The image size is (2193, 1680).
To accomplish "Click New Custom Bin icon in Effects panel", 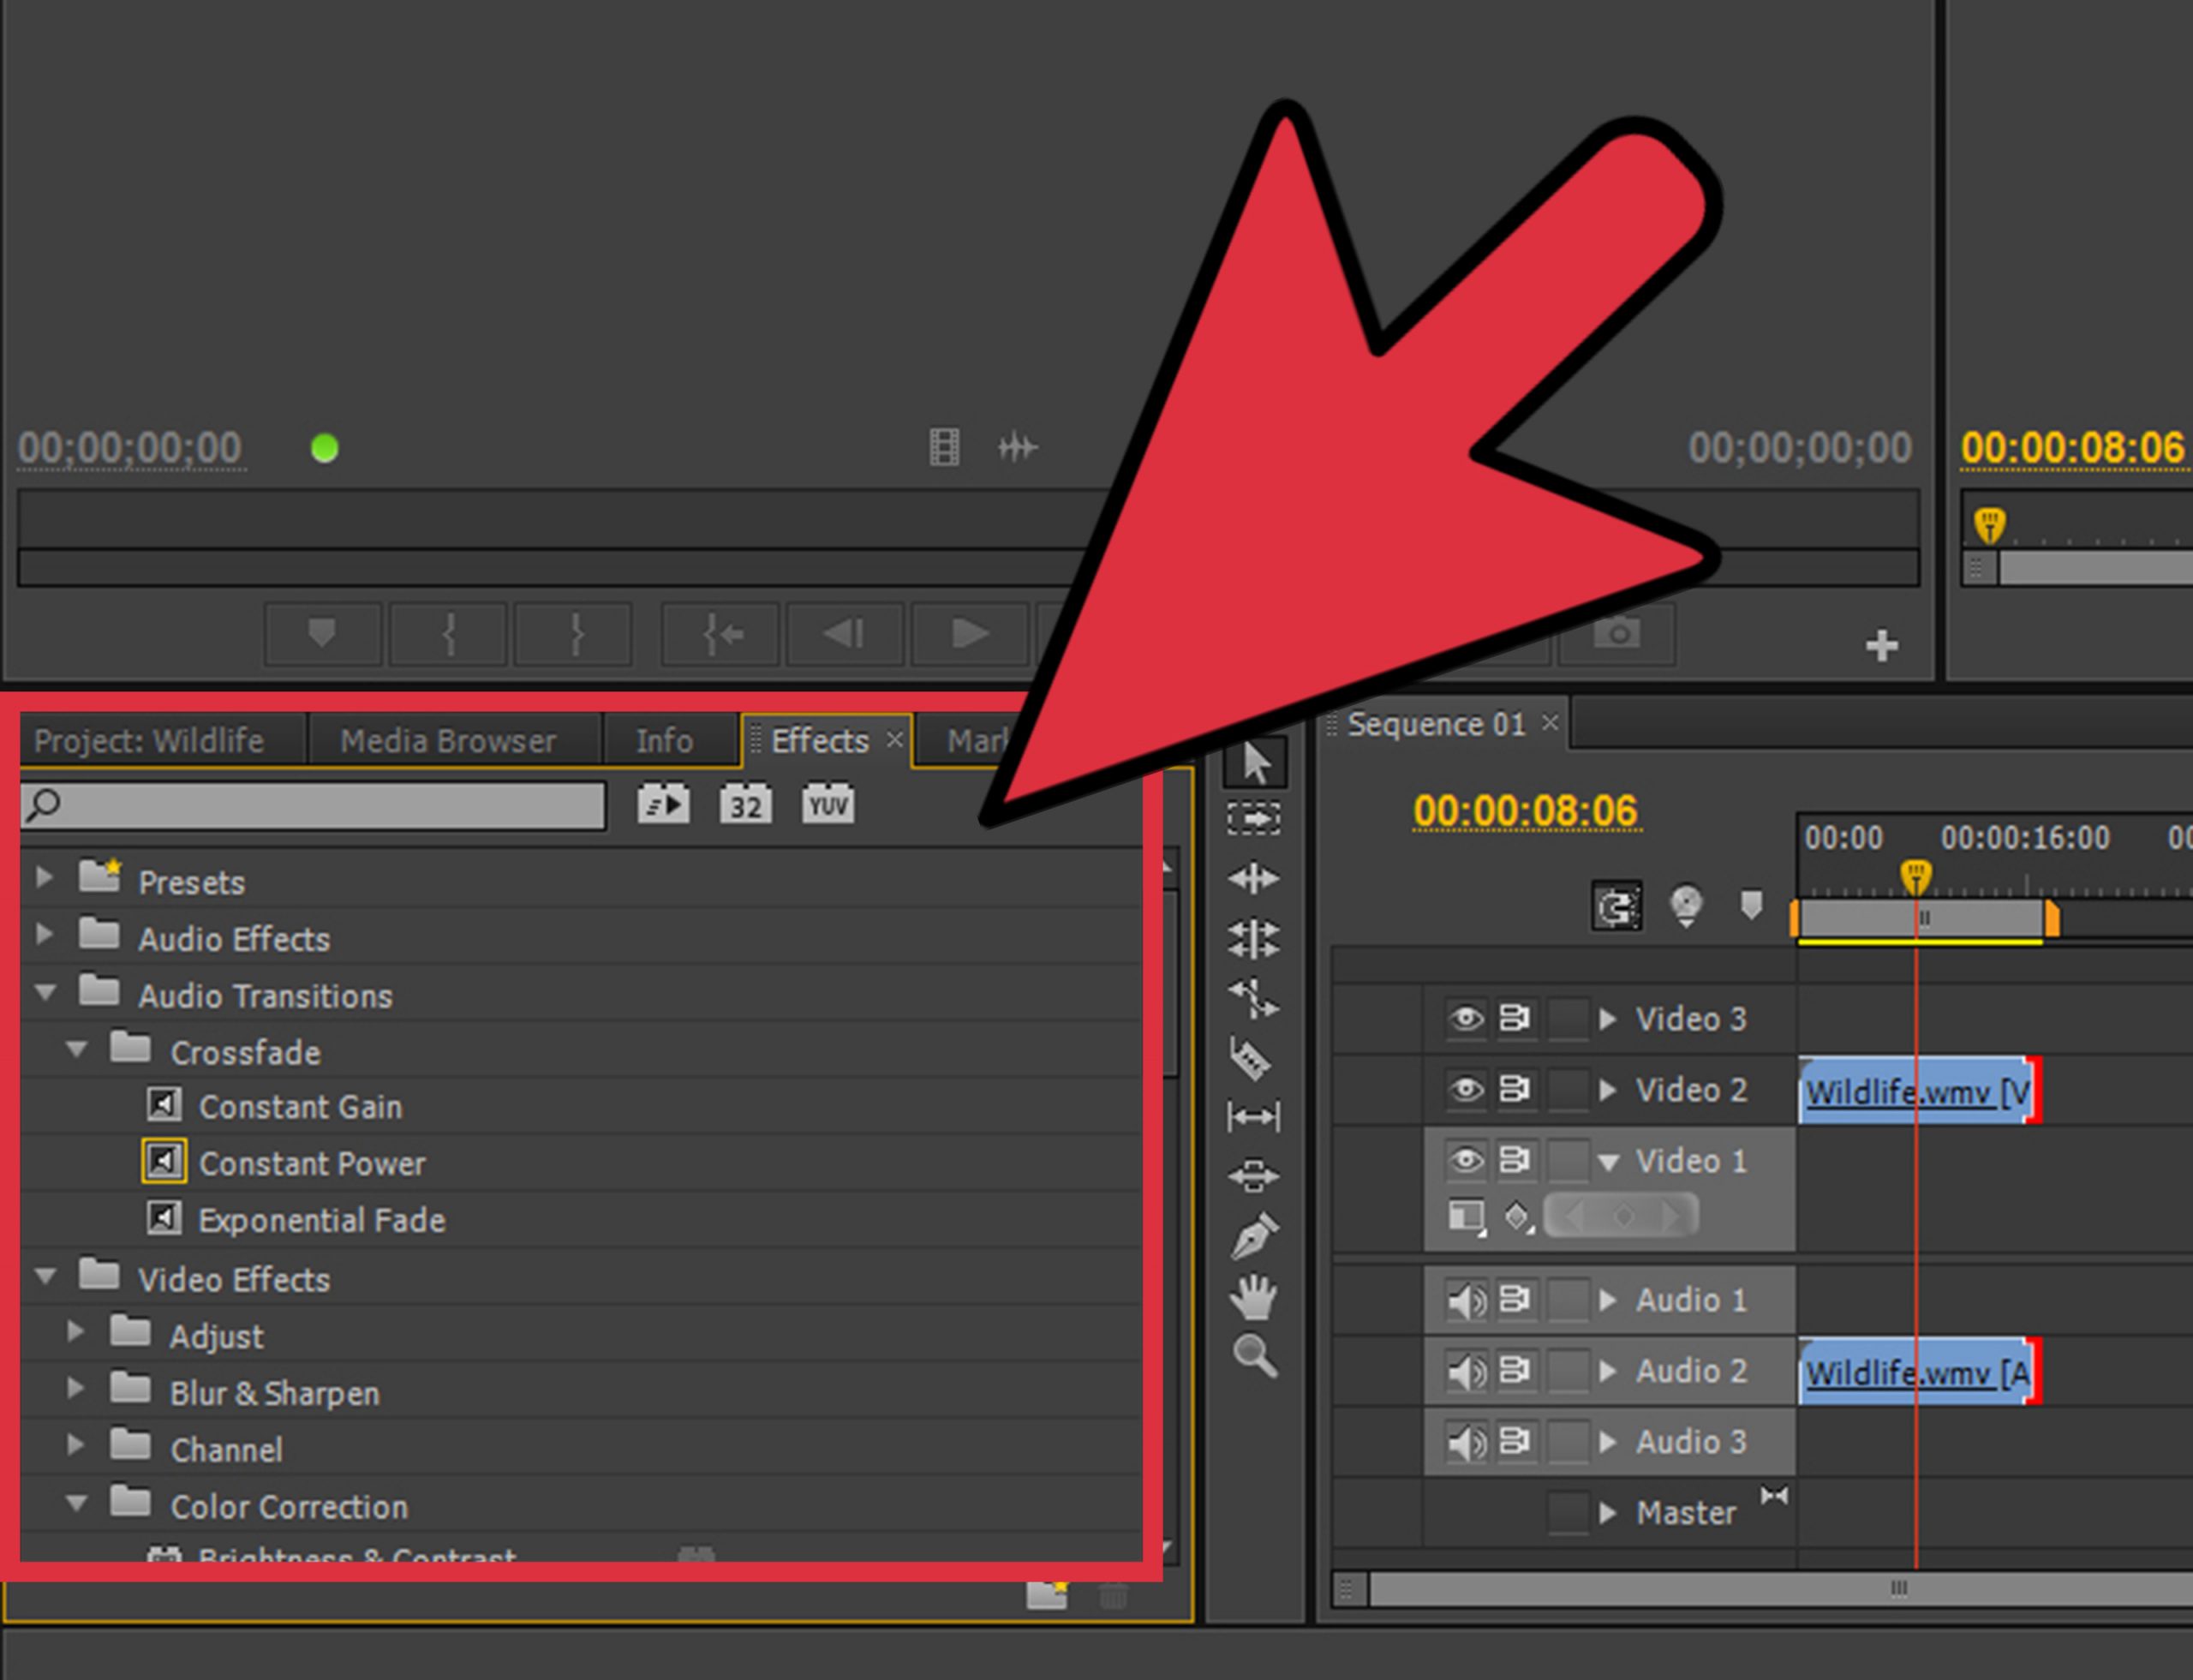I will (1047, 1594).
